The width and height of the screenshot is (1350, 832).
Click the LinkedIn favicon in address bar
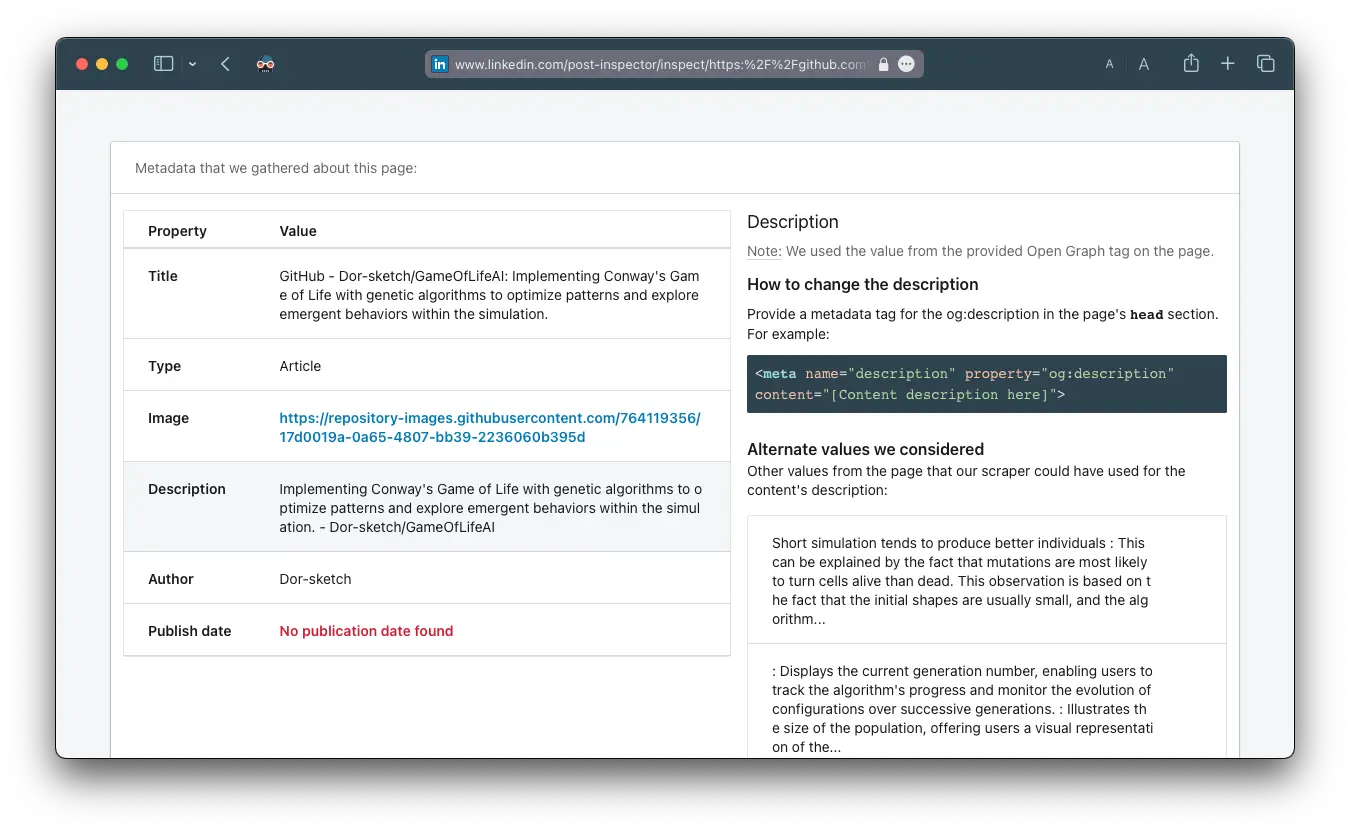440,64
